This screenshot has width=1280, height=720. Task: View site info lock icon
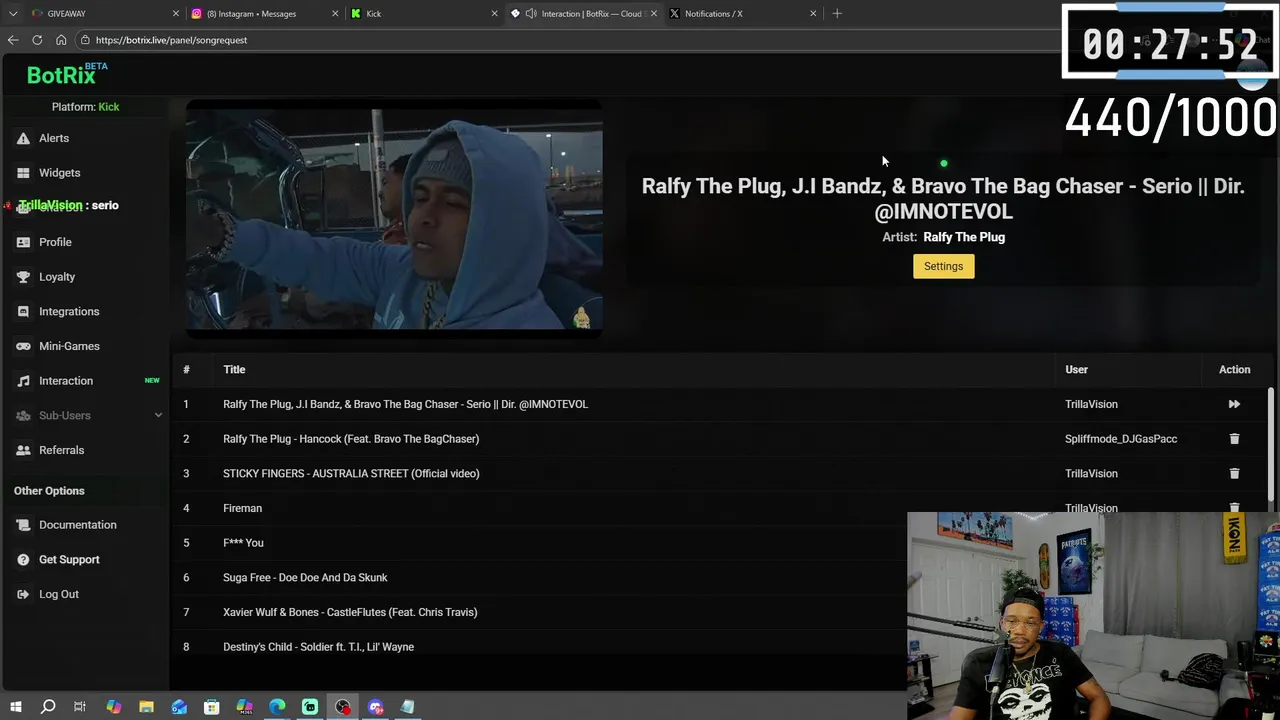click(86, 40)
